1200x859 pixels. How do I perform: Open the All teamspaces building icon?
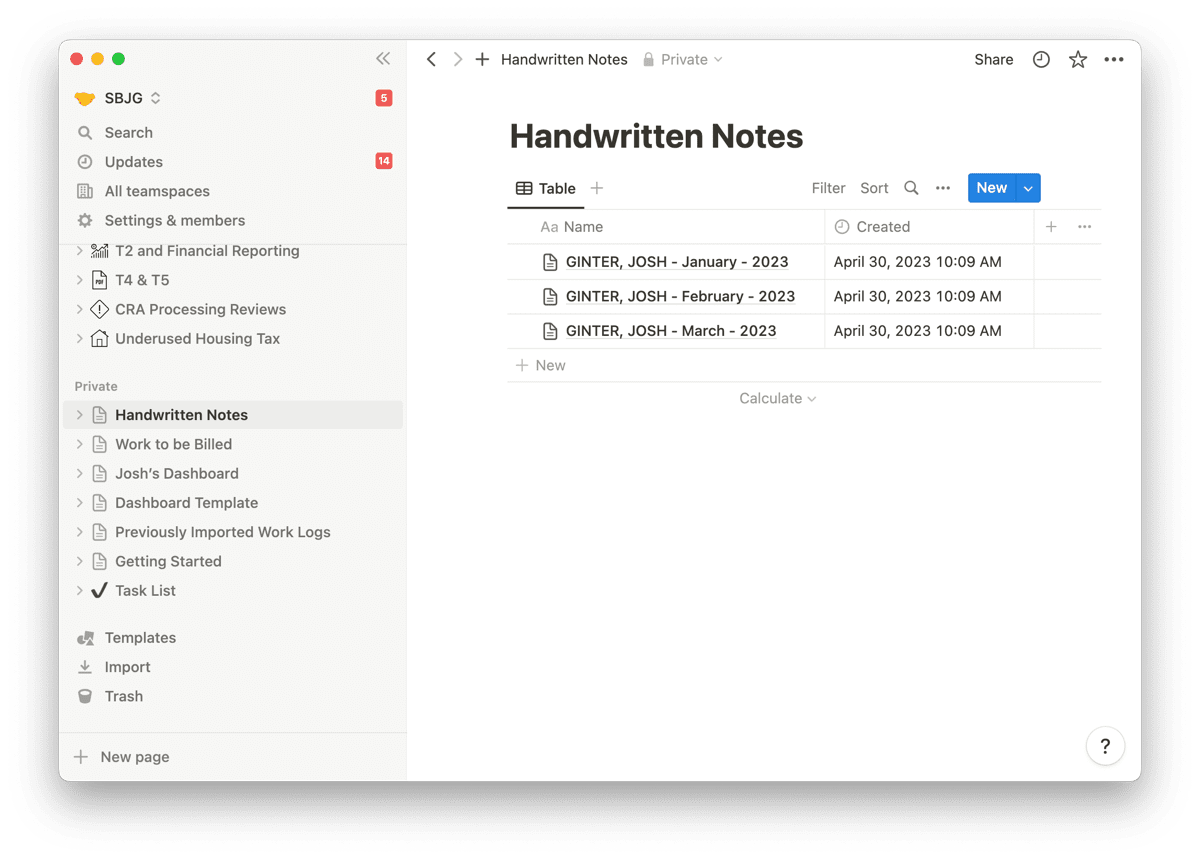(85, 191)
